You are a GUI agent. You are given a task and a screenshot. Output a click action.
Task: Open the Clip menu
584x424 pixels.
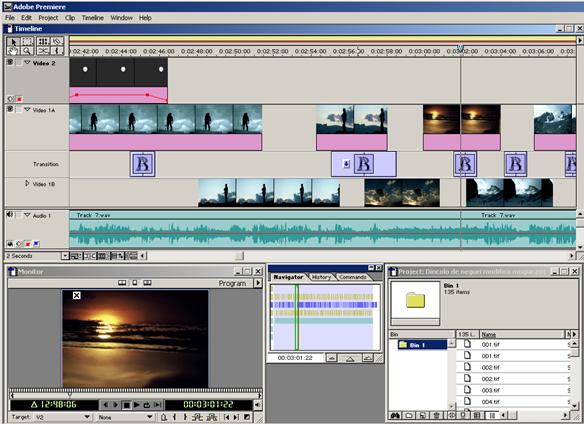tap(70, 18)
